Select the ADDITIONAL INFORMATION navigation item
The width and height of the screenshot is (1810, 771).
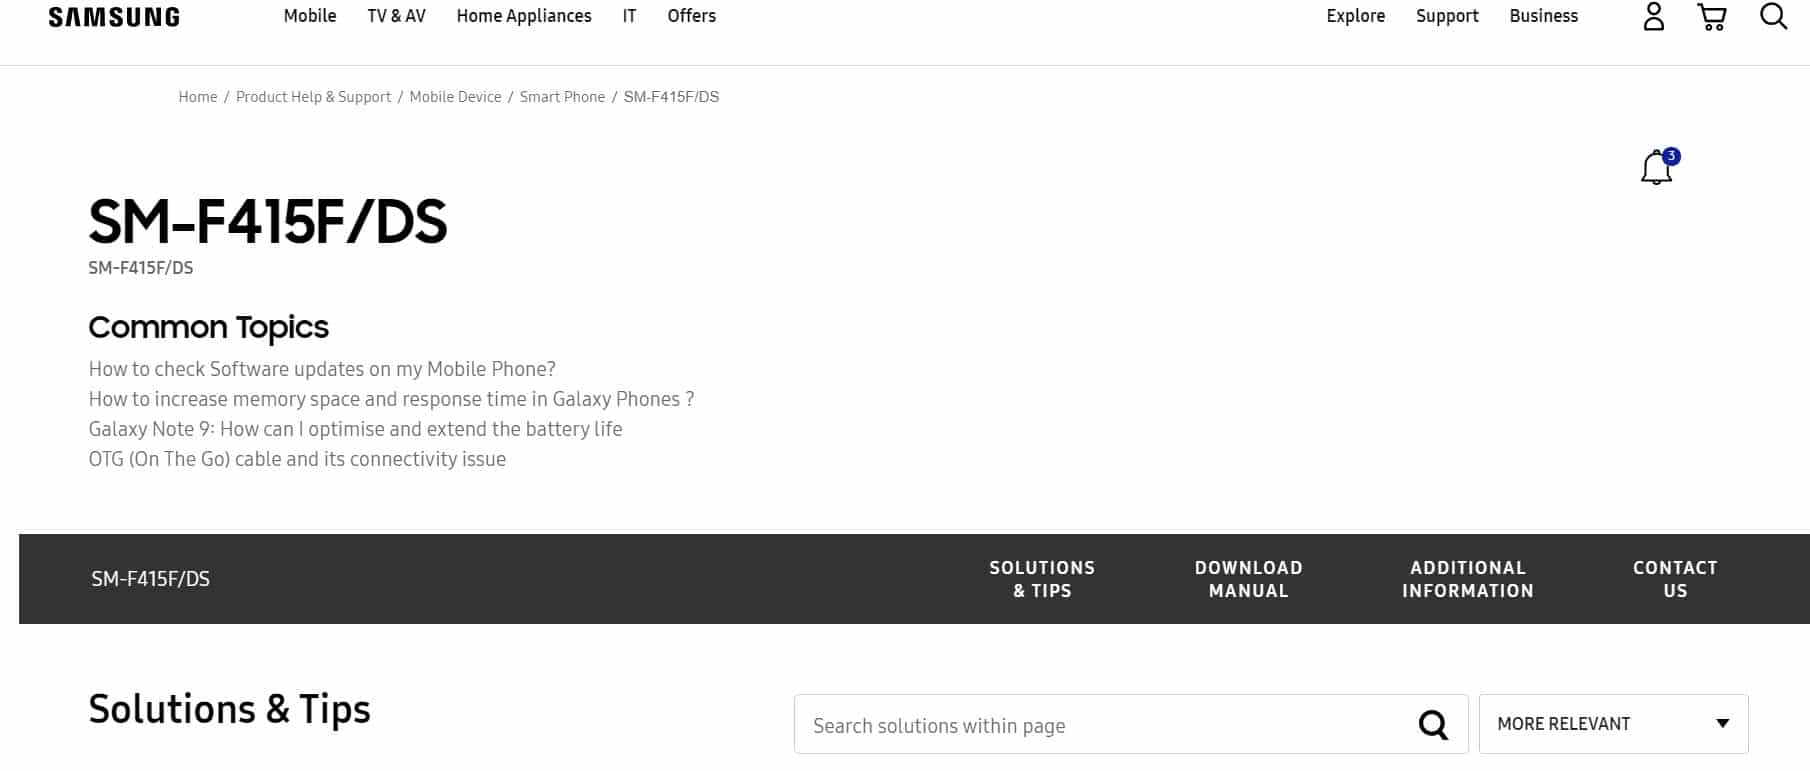point(1467,579)
